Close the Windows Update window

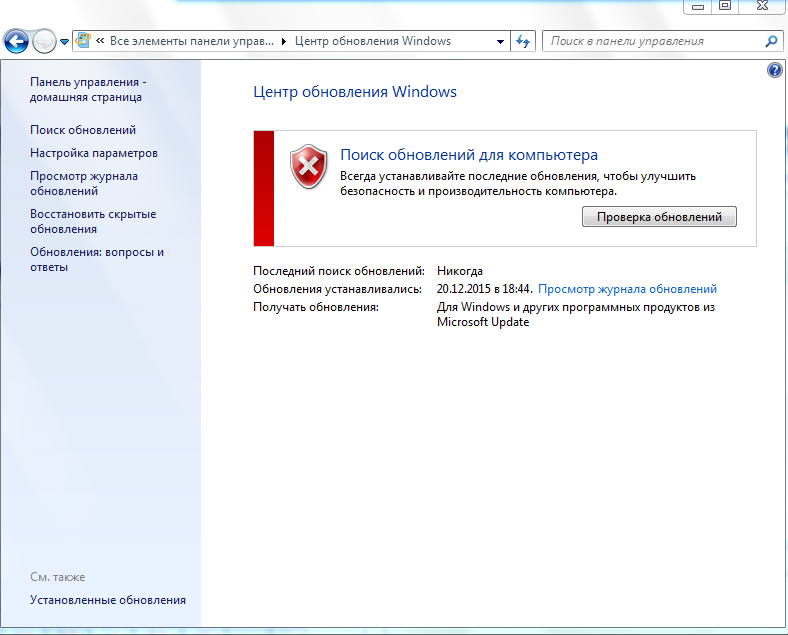click(762, 6)
